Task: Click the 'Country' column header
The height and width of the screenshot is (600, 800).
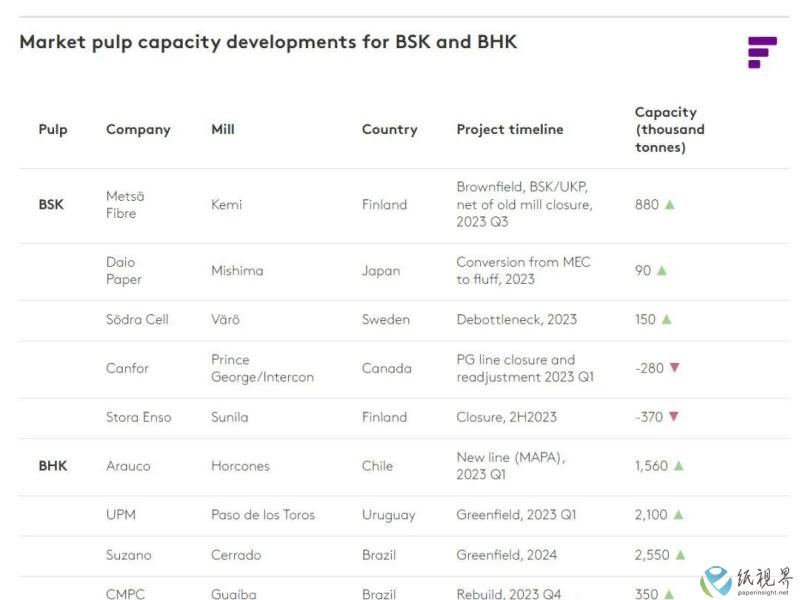Action: 390,130
